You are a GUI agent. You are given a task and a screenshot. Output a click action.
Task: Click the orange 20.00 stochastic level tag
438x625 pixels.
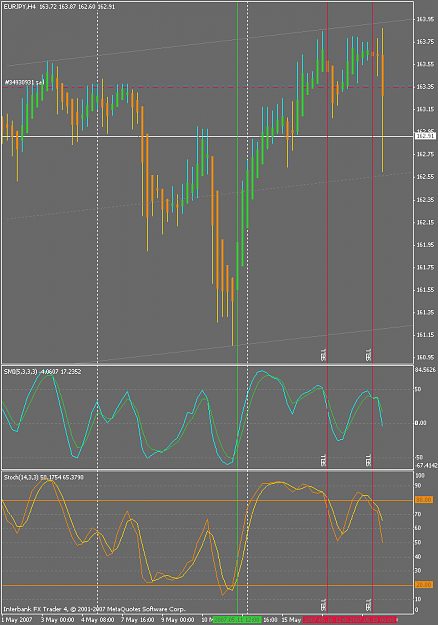424,585
